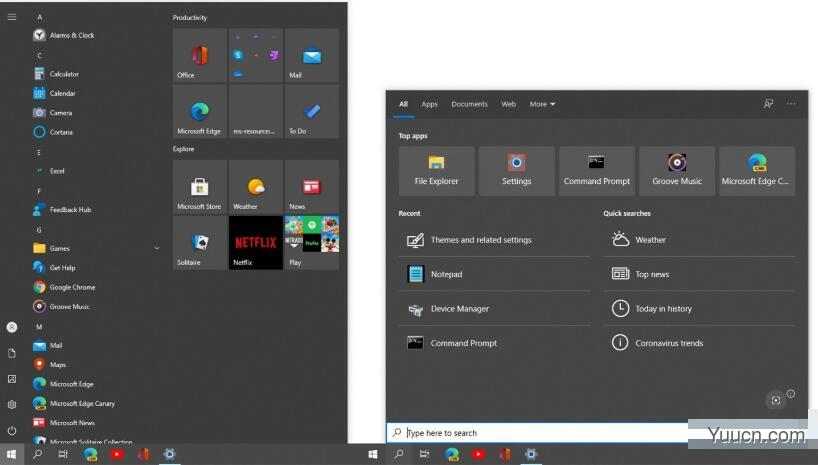
Task: Click the screenshot search icon in search panel
Action: pos(776,400)
